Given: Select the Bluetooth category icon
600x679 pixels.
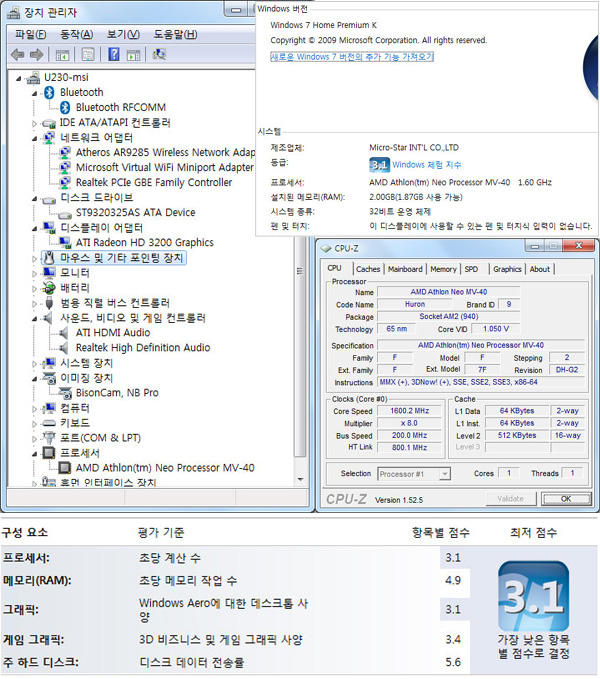Looking at the screenshot, I should coord(49,92).
